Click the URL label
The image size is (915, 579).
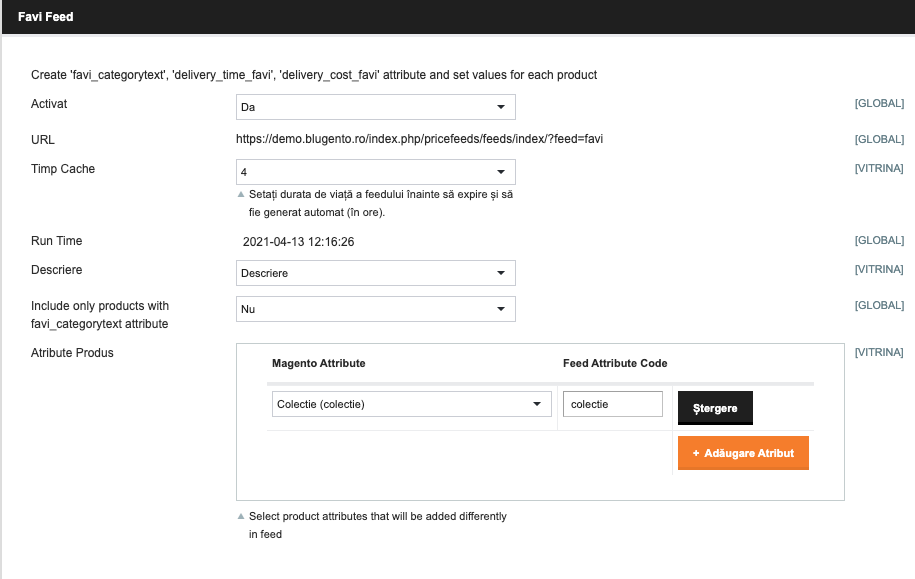[x=43, y=139]
